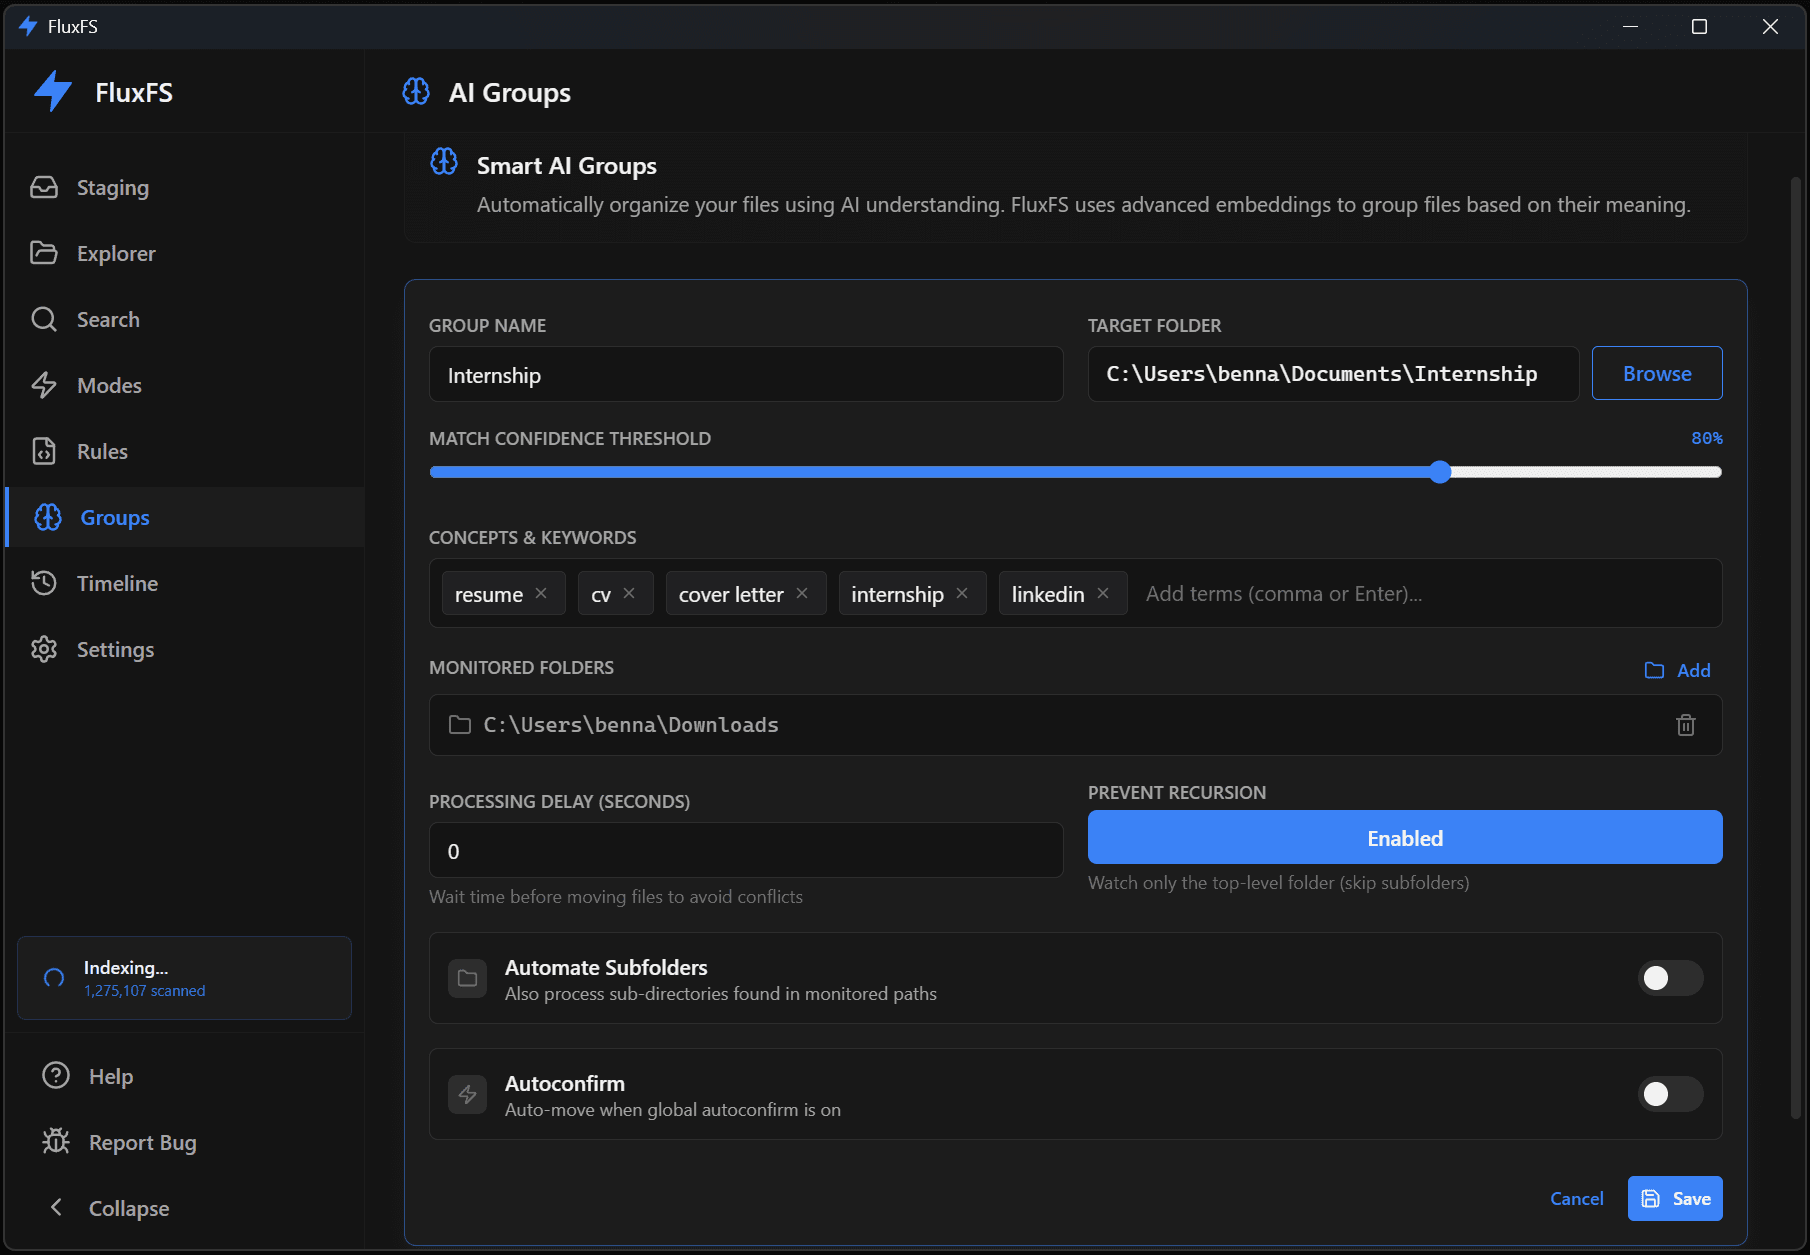Disable Prevent Recursion

click(x=1404, y=837)
